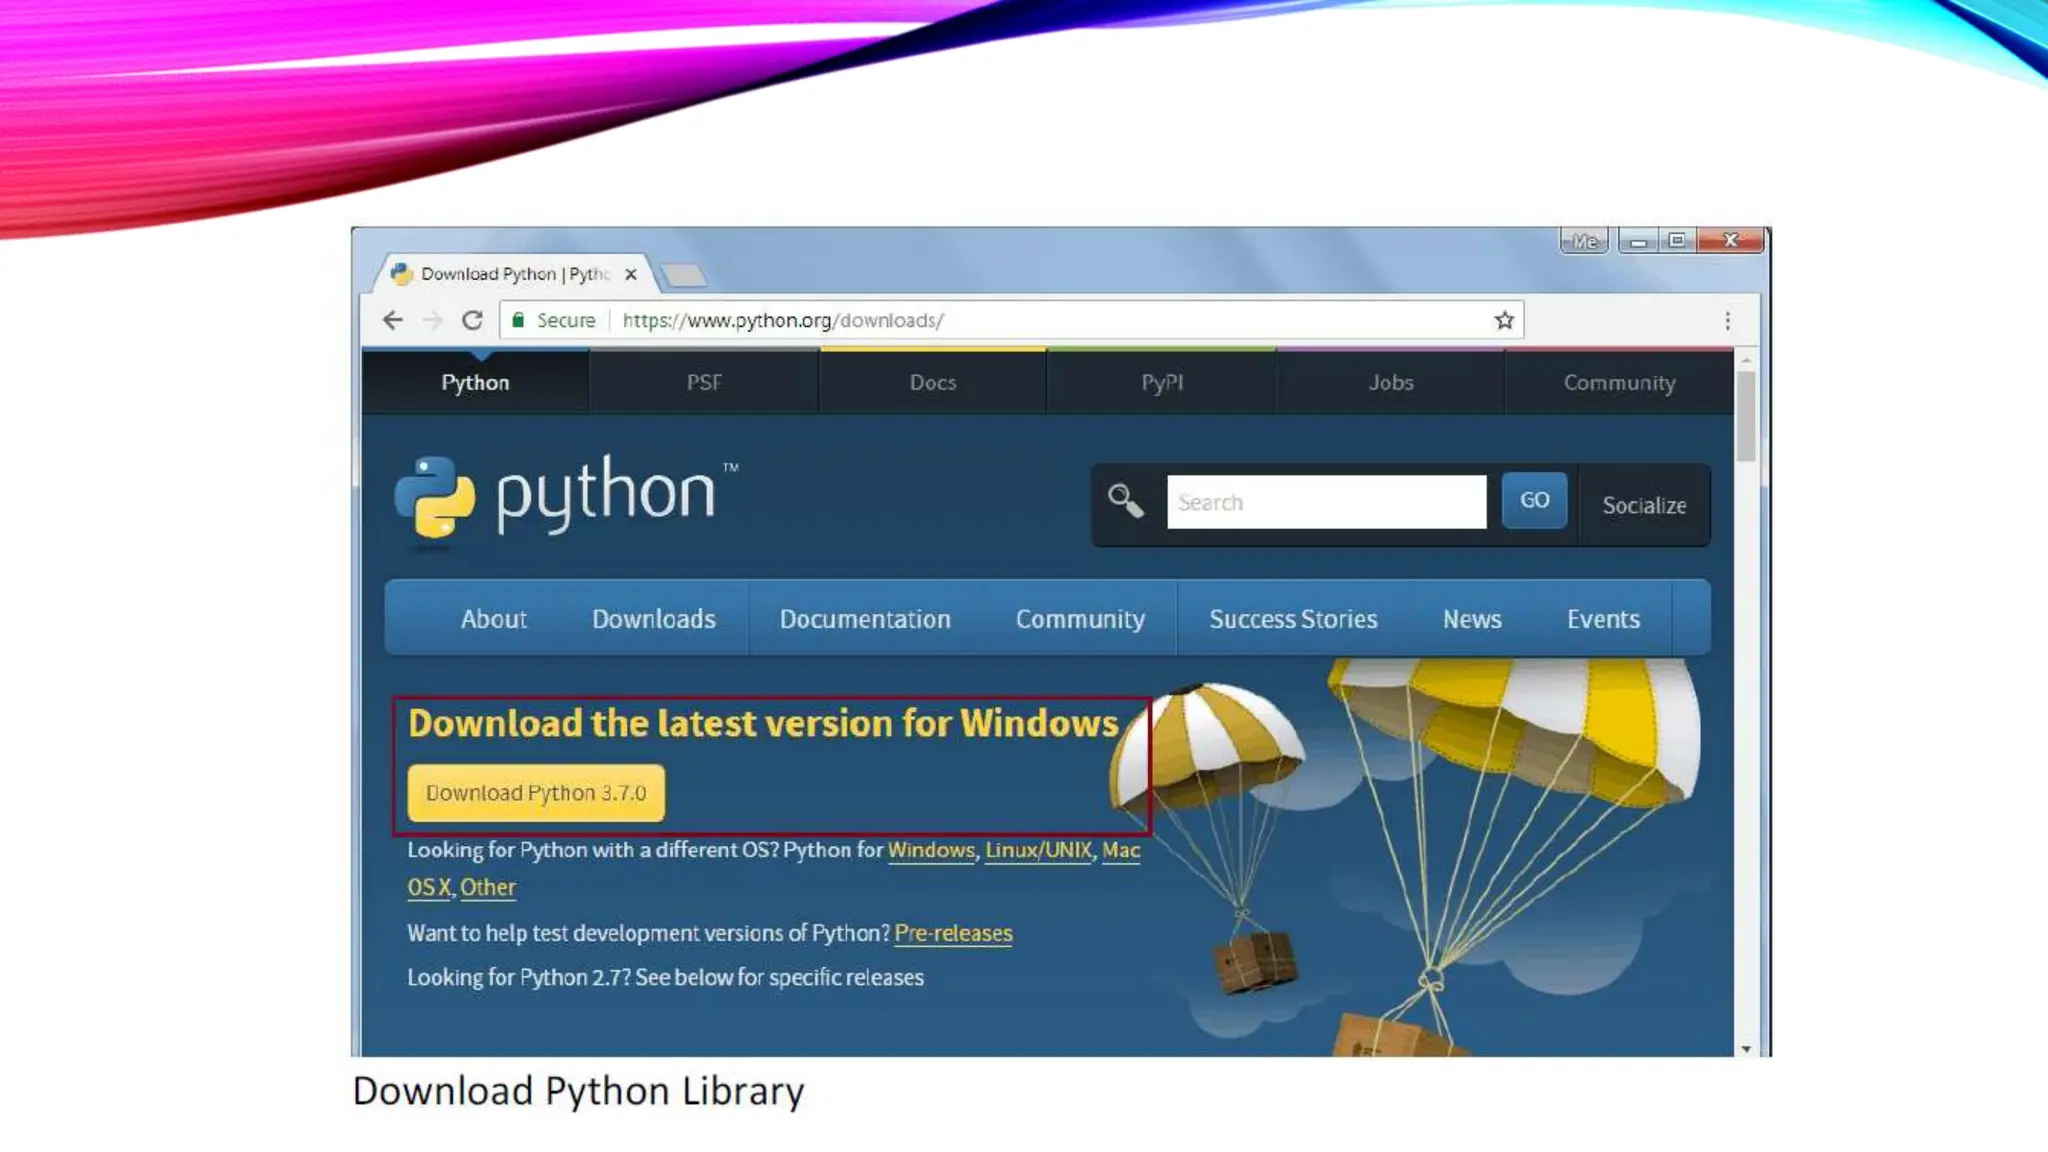2048x1152 pixels.
Task: Click the Me profile button in title bar
Action: (1584, 241)
